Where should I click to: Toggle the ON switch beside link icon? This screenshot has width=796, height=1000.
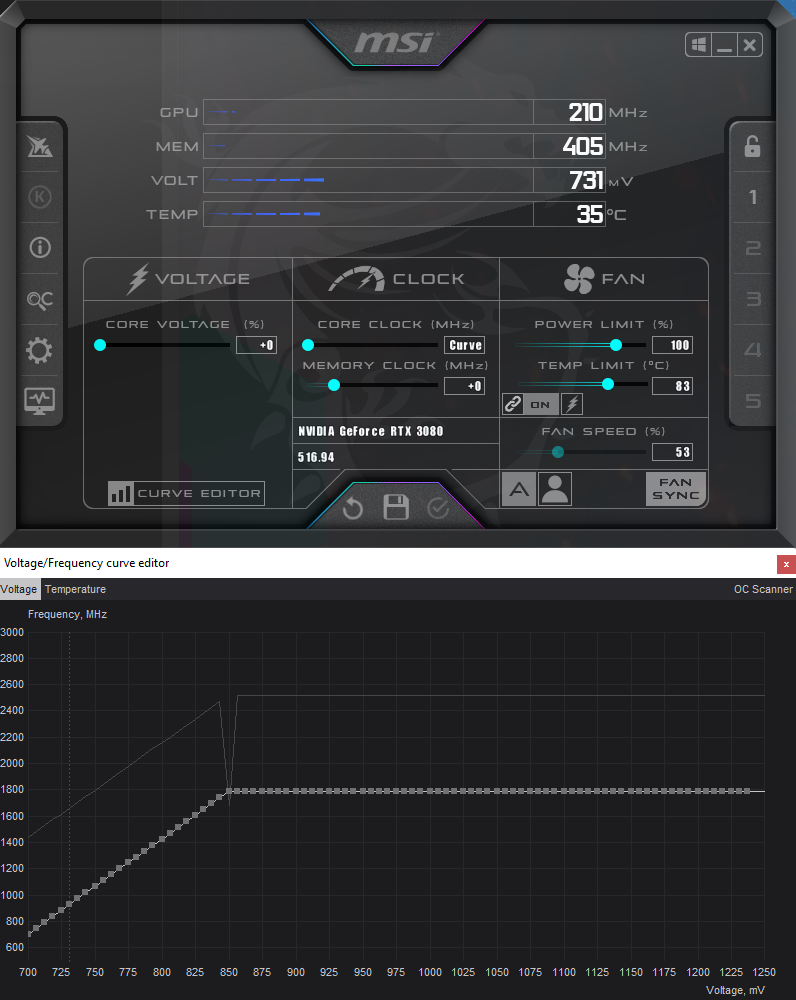[541, 404]
